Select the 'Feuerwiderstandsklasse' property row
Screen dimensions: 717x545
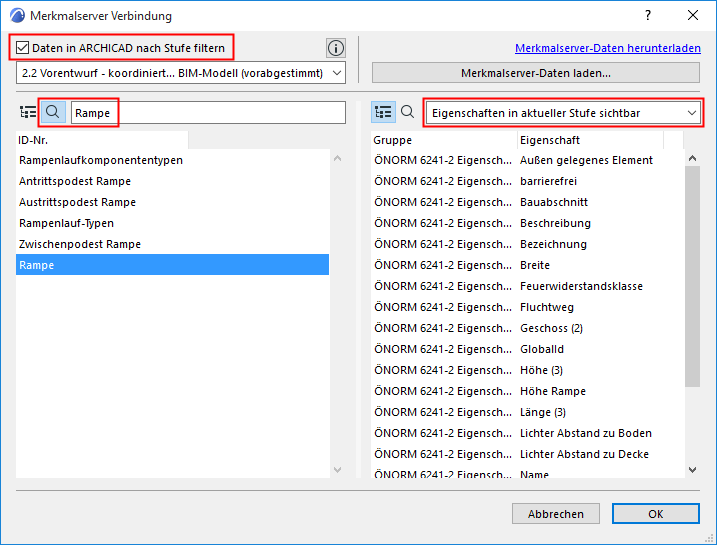coord(581,286)
